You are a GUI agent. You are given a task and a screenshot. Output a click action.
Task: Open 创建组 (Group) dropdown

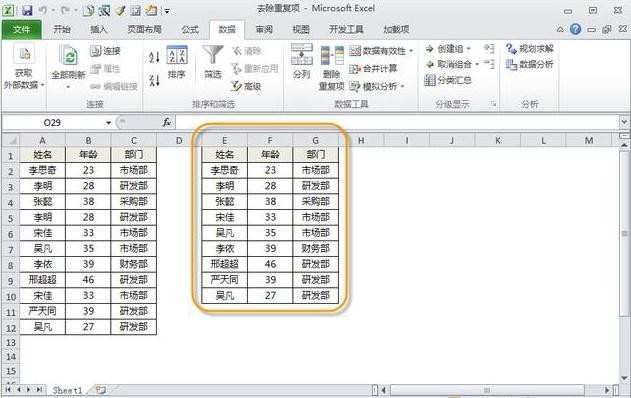468,49
